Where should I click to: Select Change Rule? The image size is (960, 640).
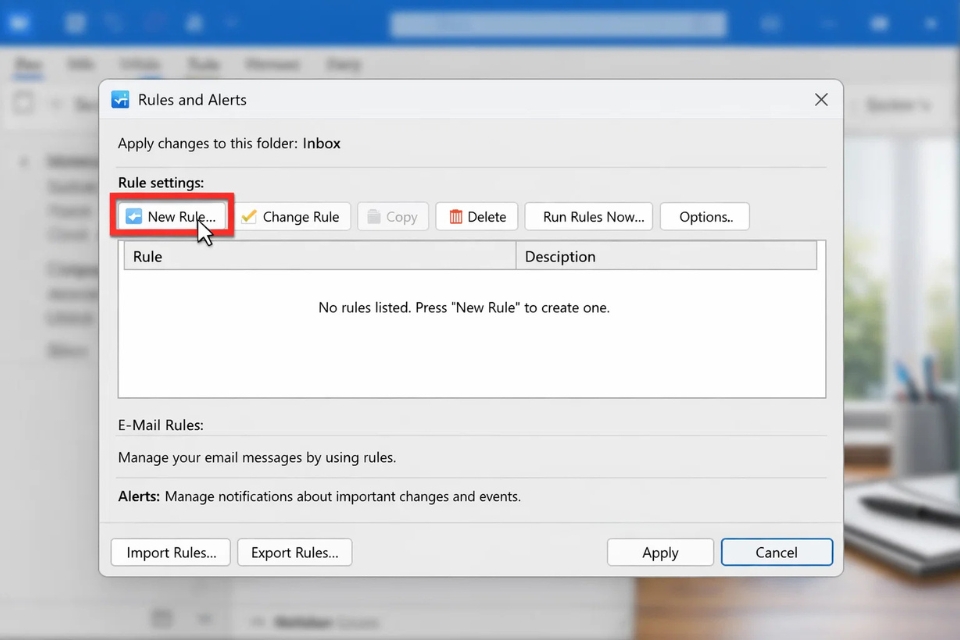click(x=293, y=216)
